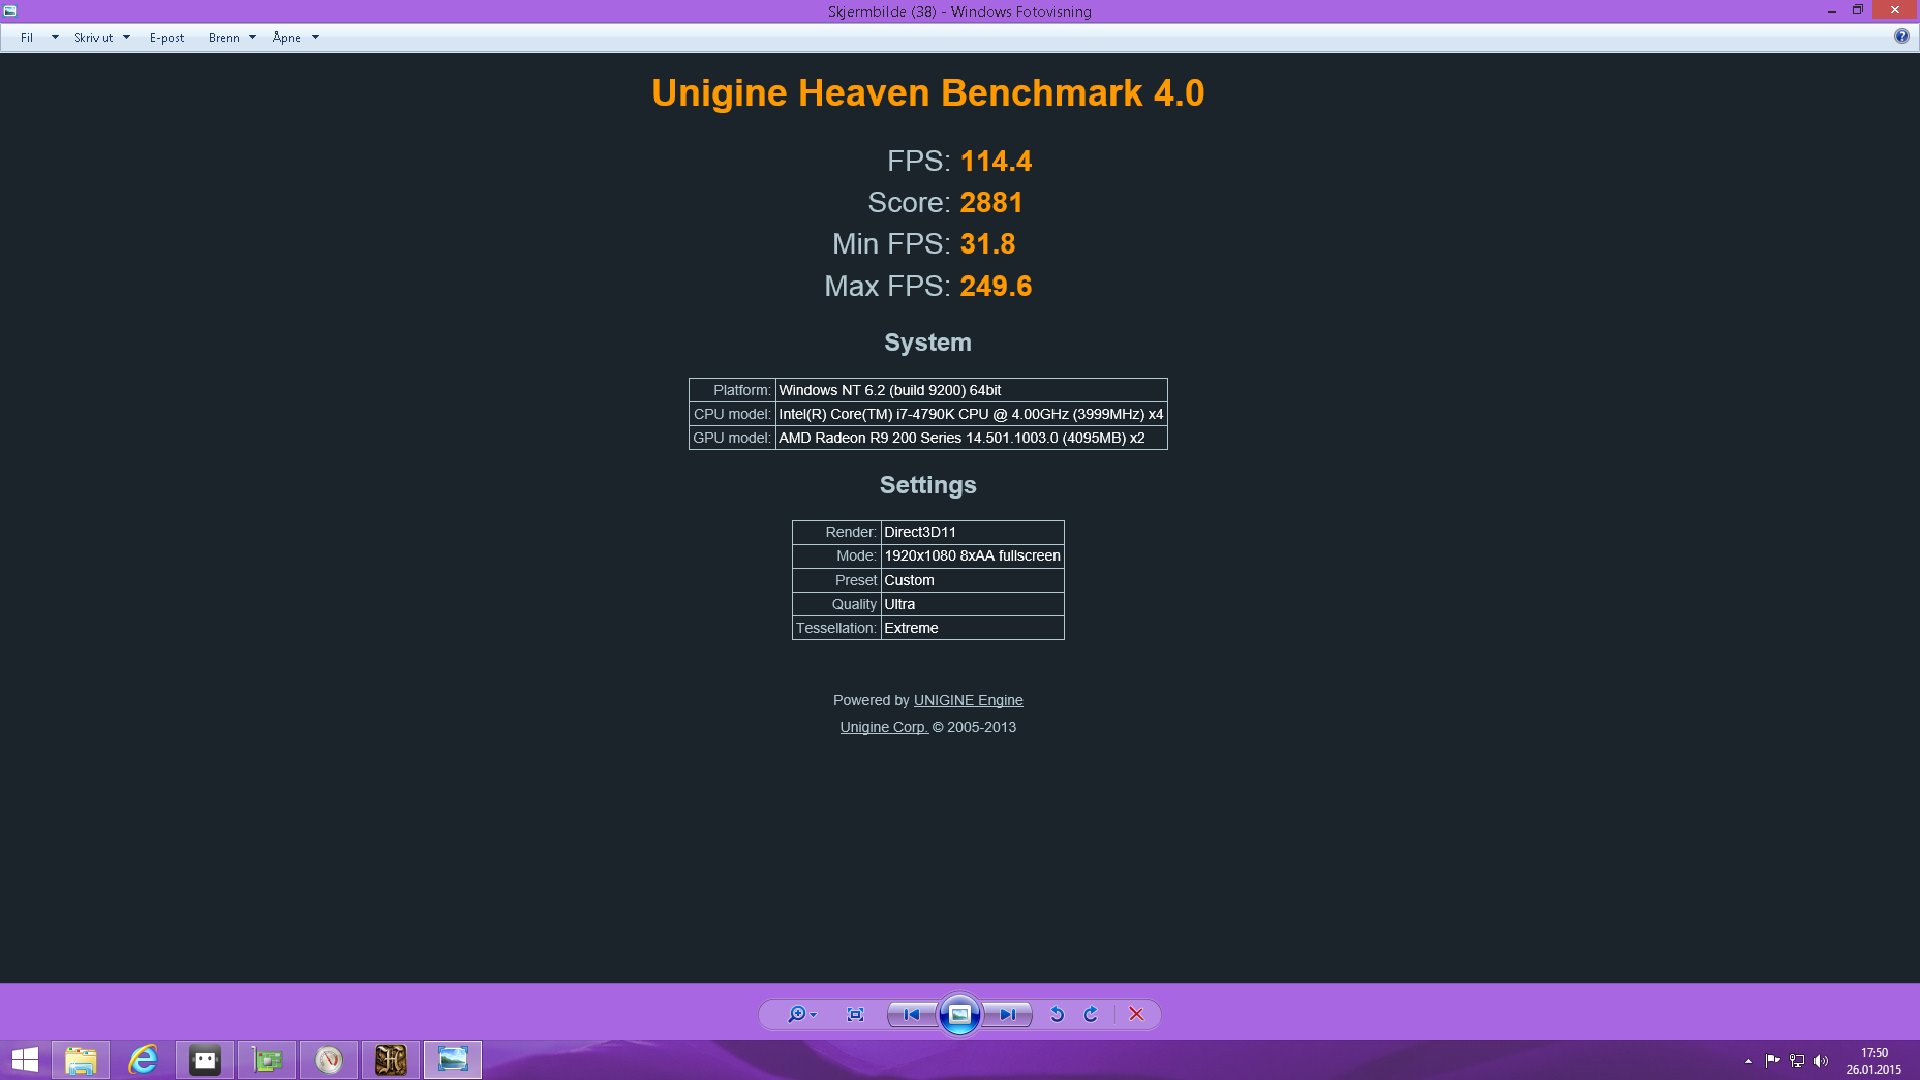Expand the Åpne dropdown arrow
This screenshot has height=1080, width=1920.
[x=315, y=38]
